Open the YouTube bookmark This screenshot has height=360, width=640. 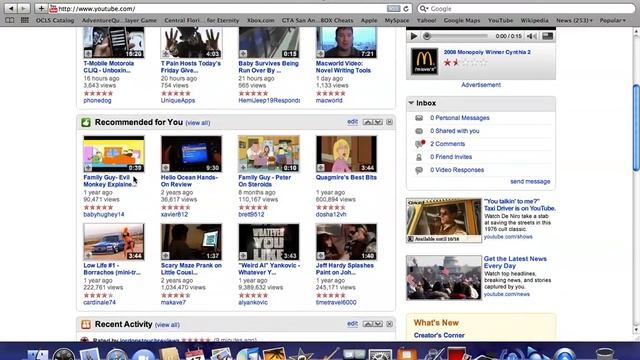pos(500,20)
